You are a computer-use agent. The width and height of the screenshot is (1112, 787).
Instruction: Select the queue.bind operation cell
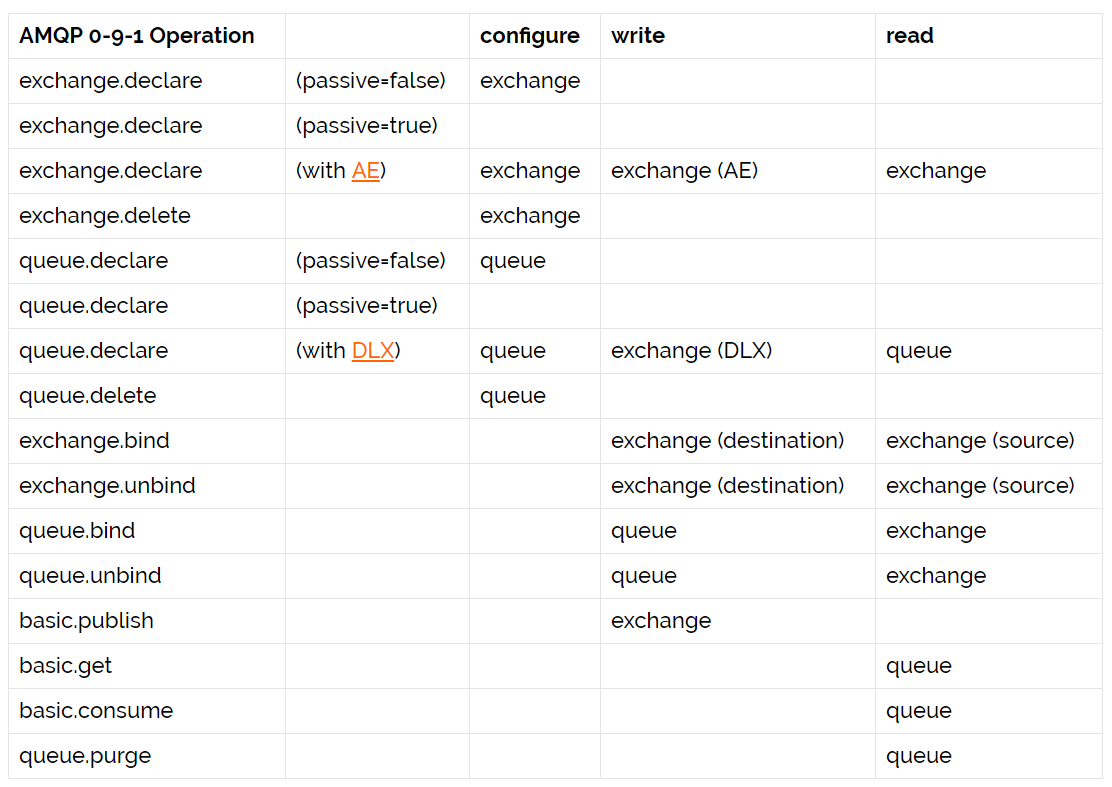point(77,531)
